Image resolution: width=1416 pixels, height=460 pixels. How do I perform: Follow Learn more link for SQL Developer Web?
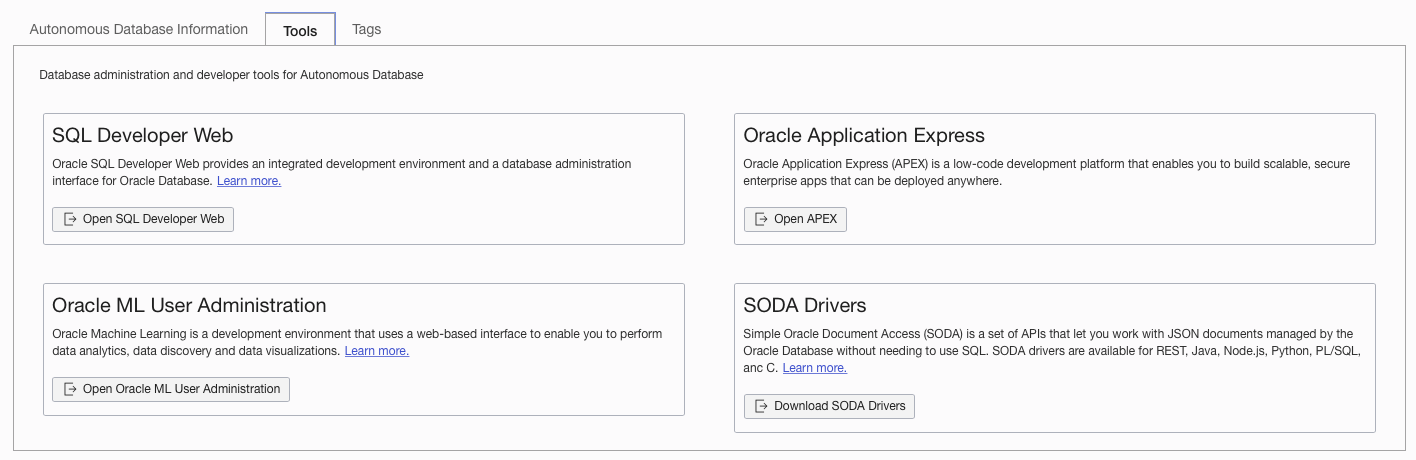pyautogui.click(x=249, y=181)
